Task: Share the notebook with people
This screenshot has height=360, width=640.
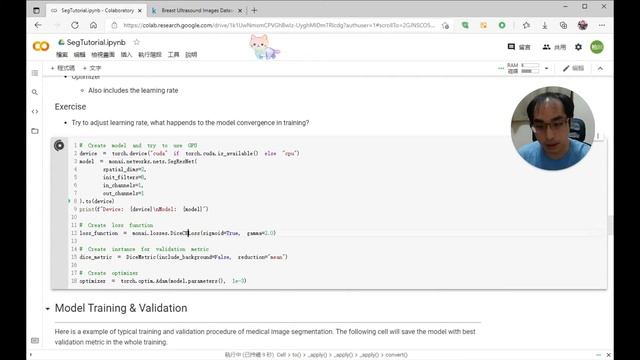Action: point(554,47)
